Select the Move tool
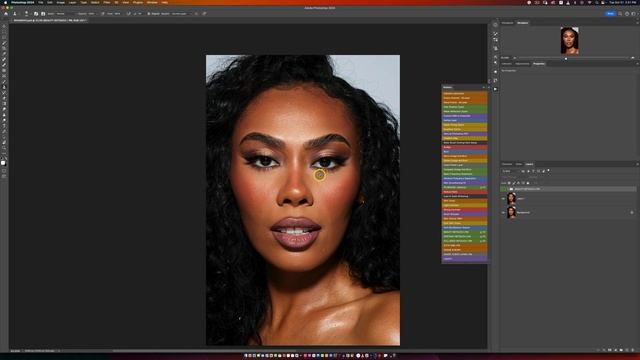640x360 pixels. [x=4, y=26]
